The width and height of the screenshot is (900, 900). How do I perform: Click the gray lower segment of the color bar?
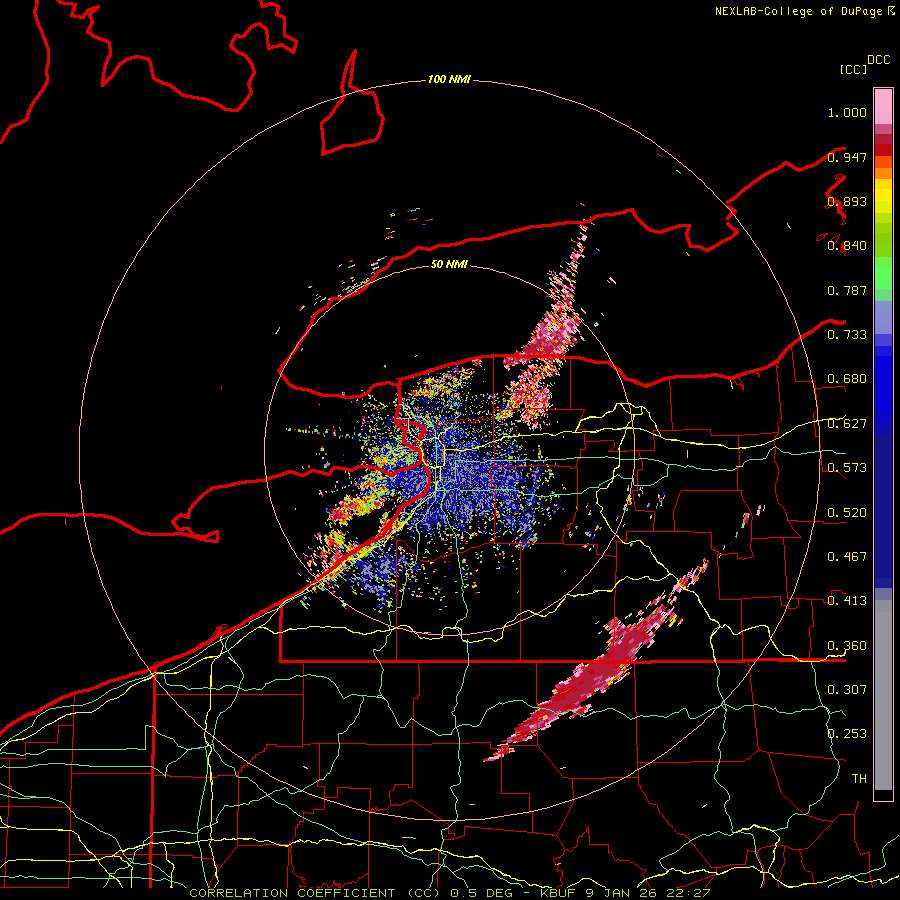[x=883, y=695]
